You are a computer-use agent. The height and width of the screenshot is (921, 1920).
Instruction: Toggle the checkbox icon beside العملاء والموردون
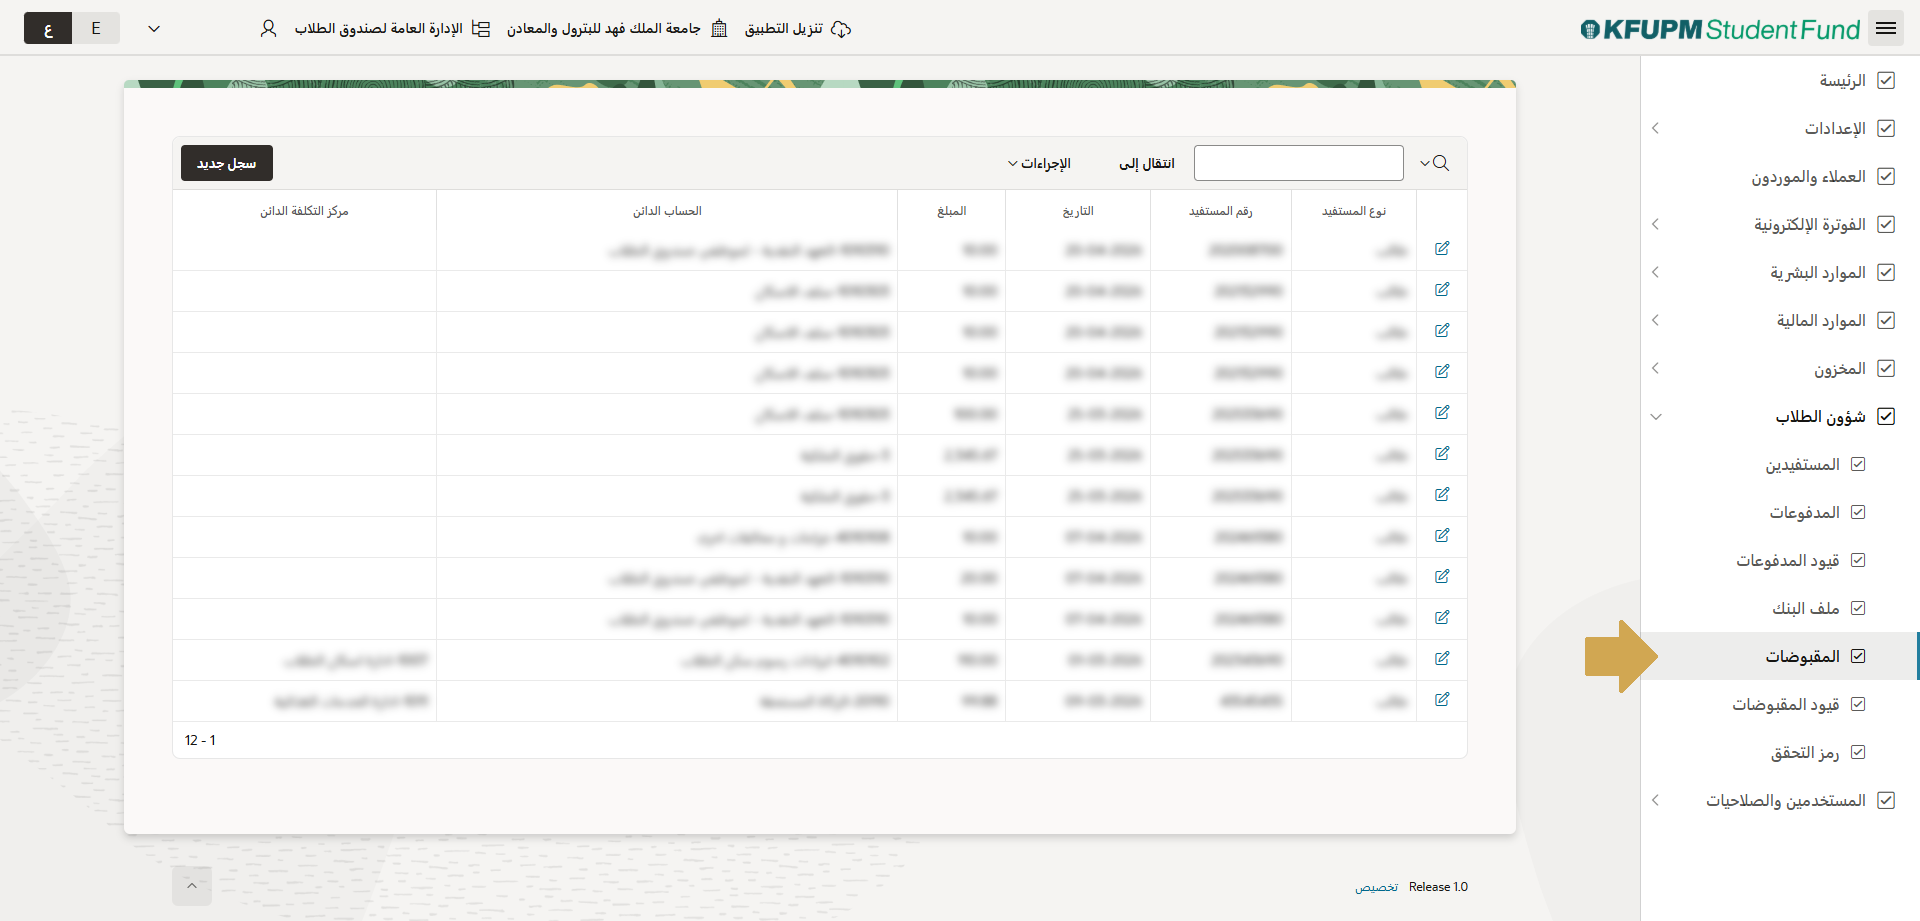click(1886, 176)
